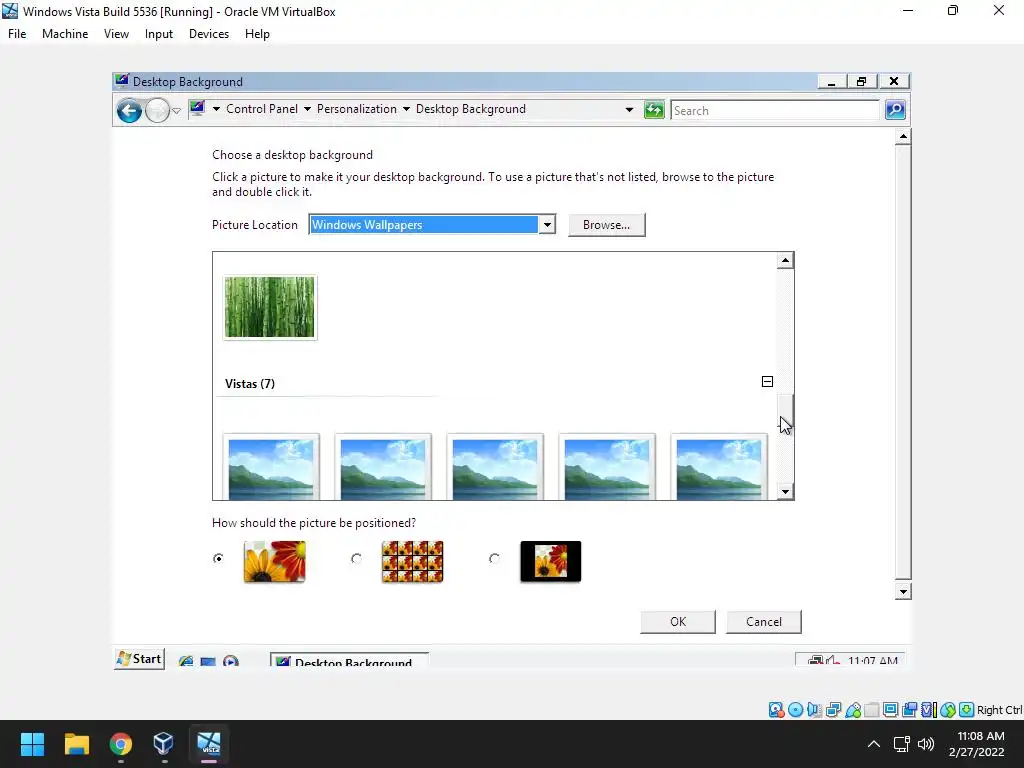
Task: Refresh the Desktop Background page
Action: point(654,110)
